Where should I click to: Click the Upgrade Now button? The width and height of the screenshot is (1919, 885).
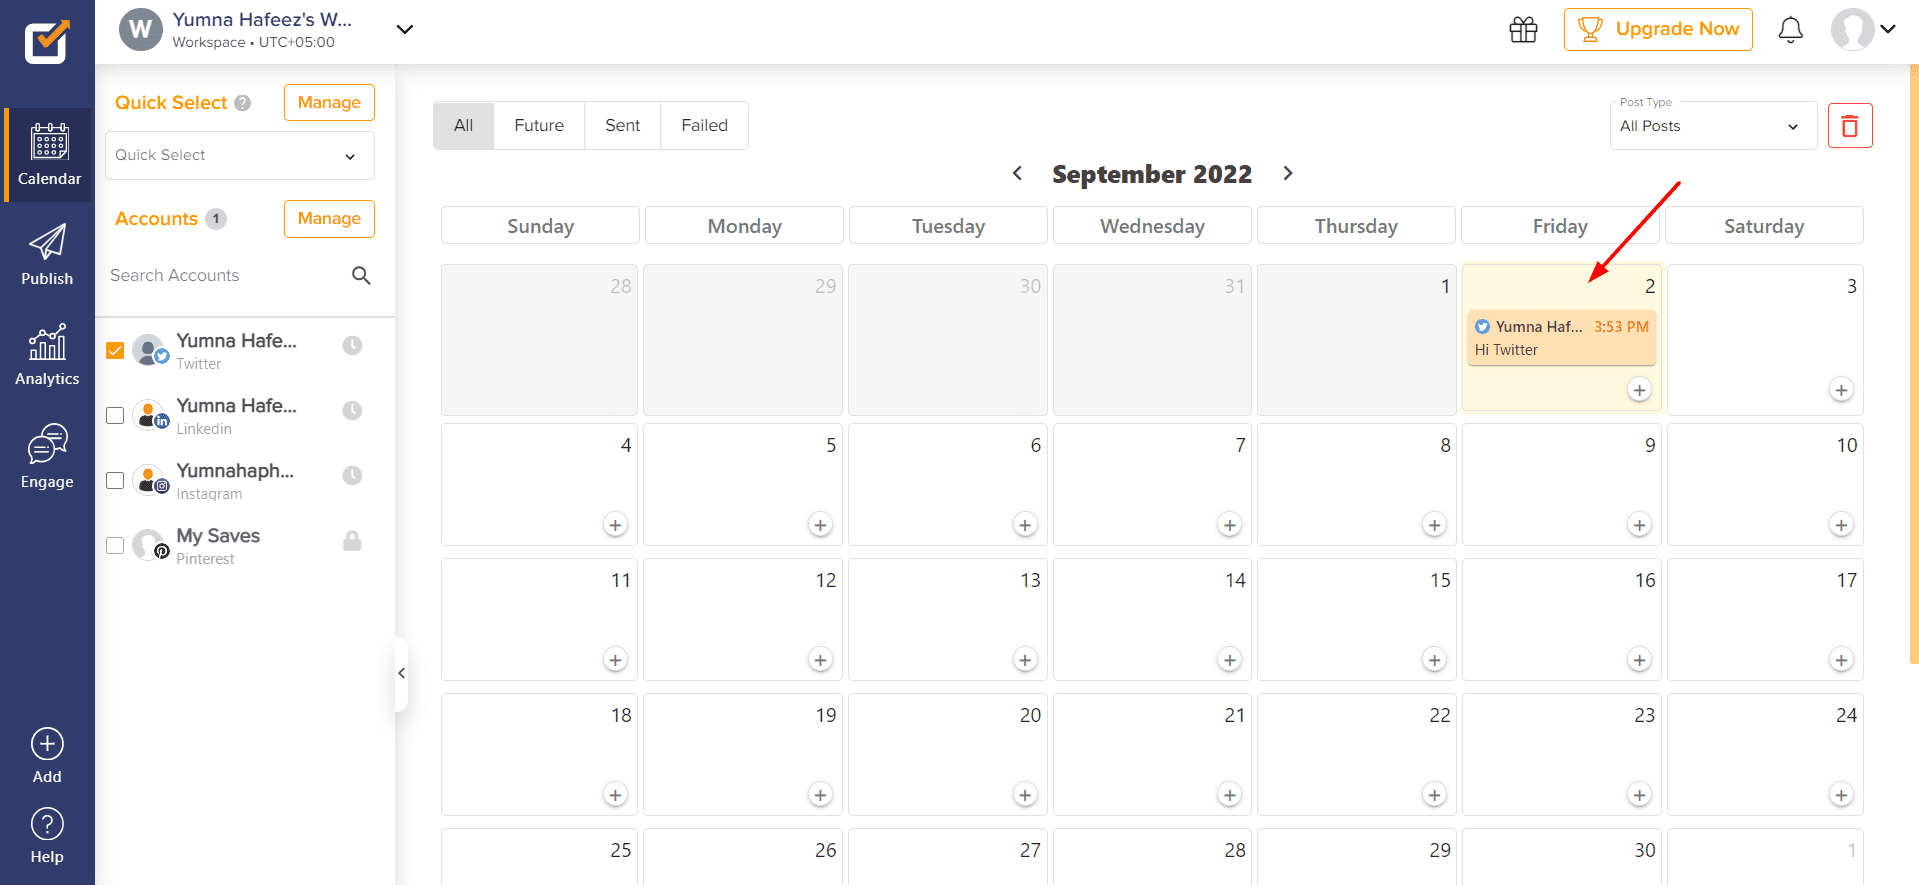(1657, 30)
